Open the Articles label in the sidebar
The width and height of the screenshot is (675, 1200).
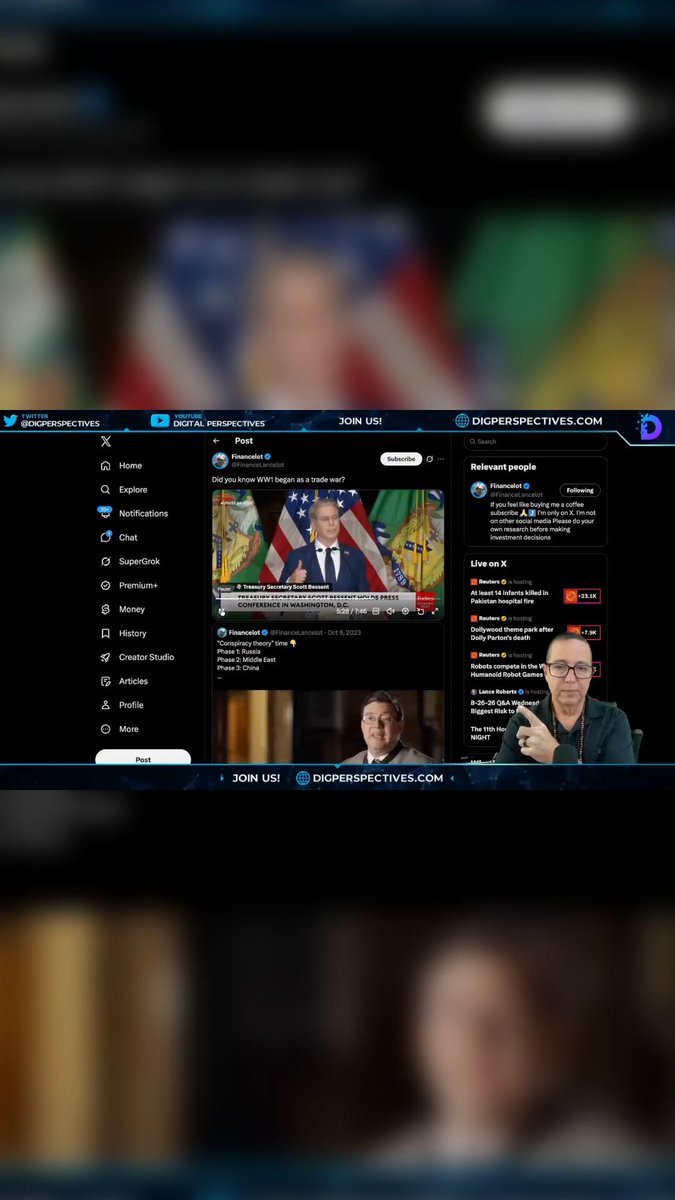133,682
